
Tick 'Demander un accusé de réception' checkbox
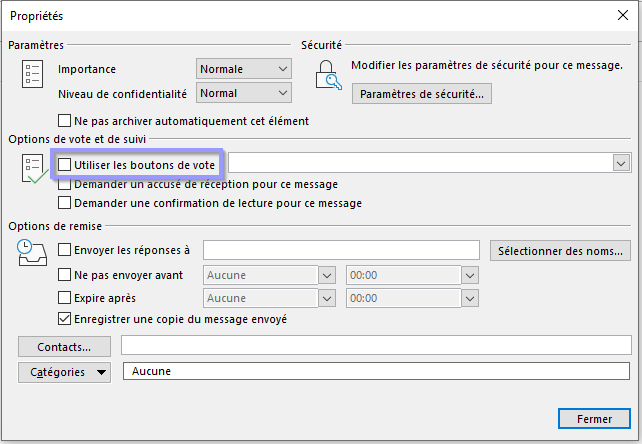click(x=64, y=185)
